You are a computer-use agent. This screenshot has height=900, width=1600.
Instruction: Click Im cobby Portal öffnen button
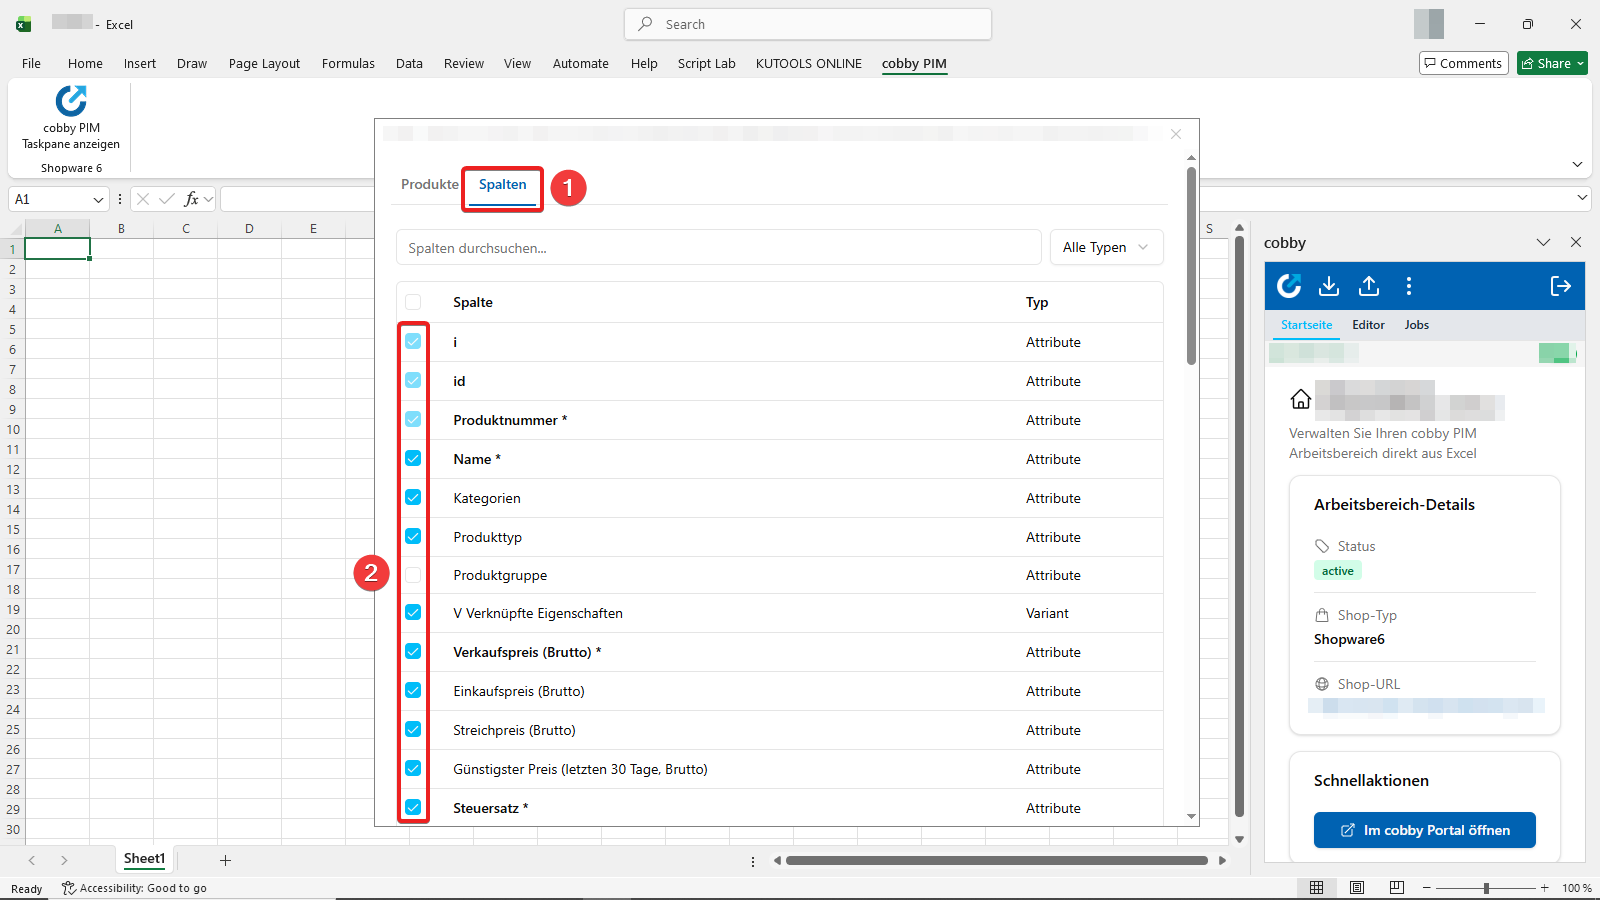(x=1424, y=830)
